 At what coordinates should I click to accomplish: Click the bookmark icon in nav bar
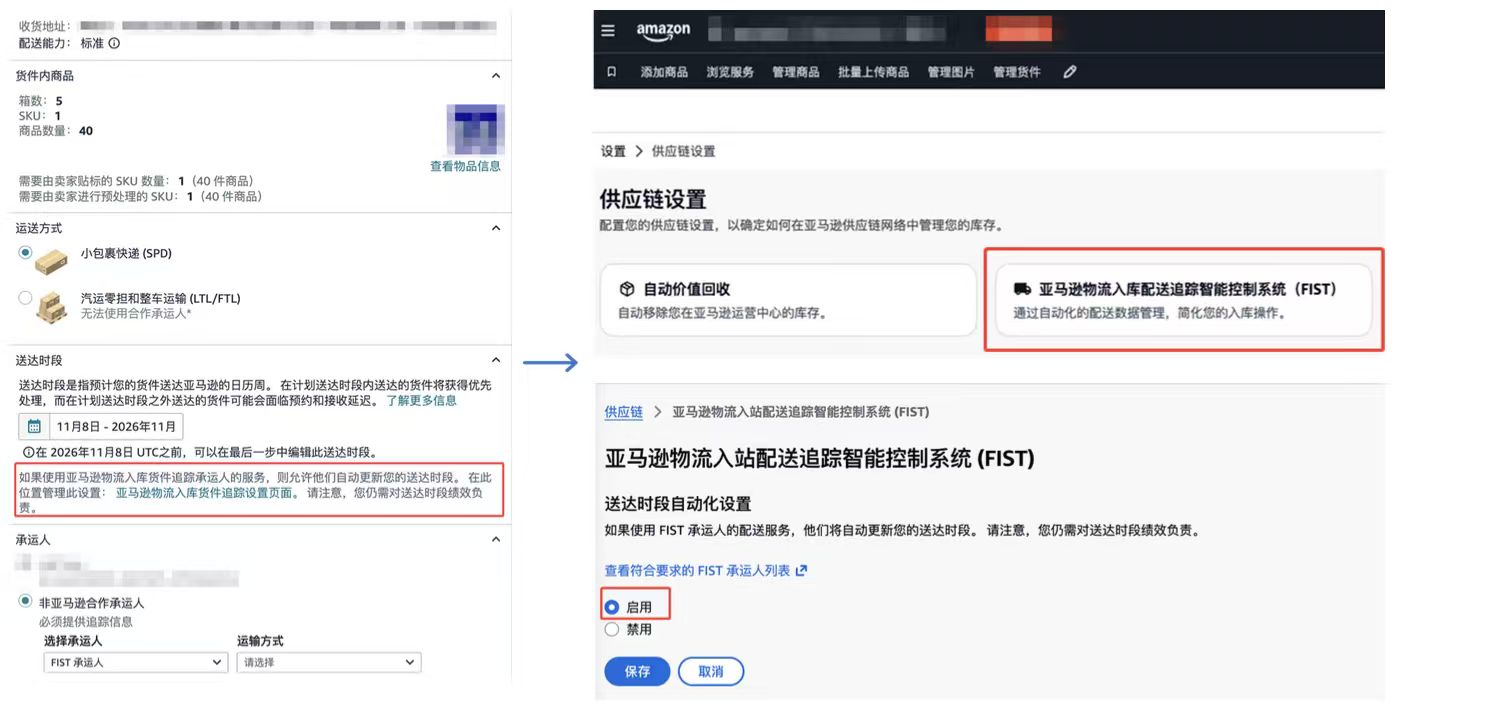(611, 72)
